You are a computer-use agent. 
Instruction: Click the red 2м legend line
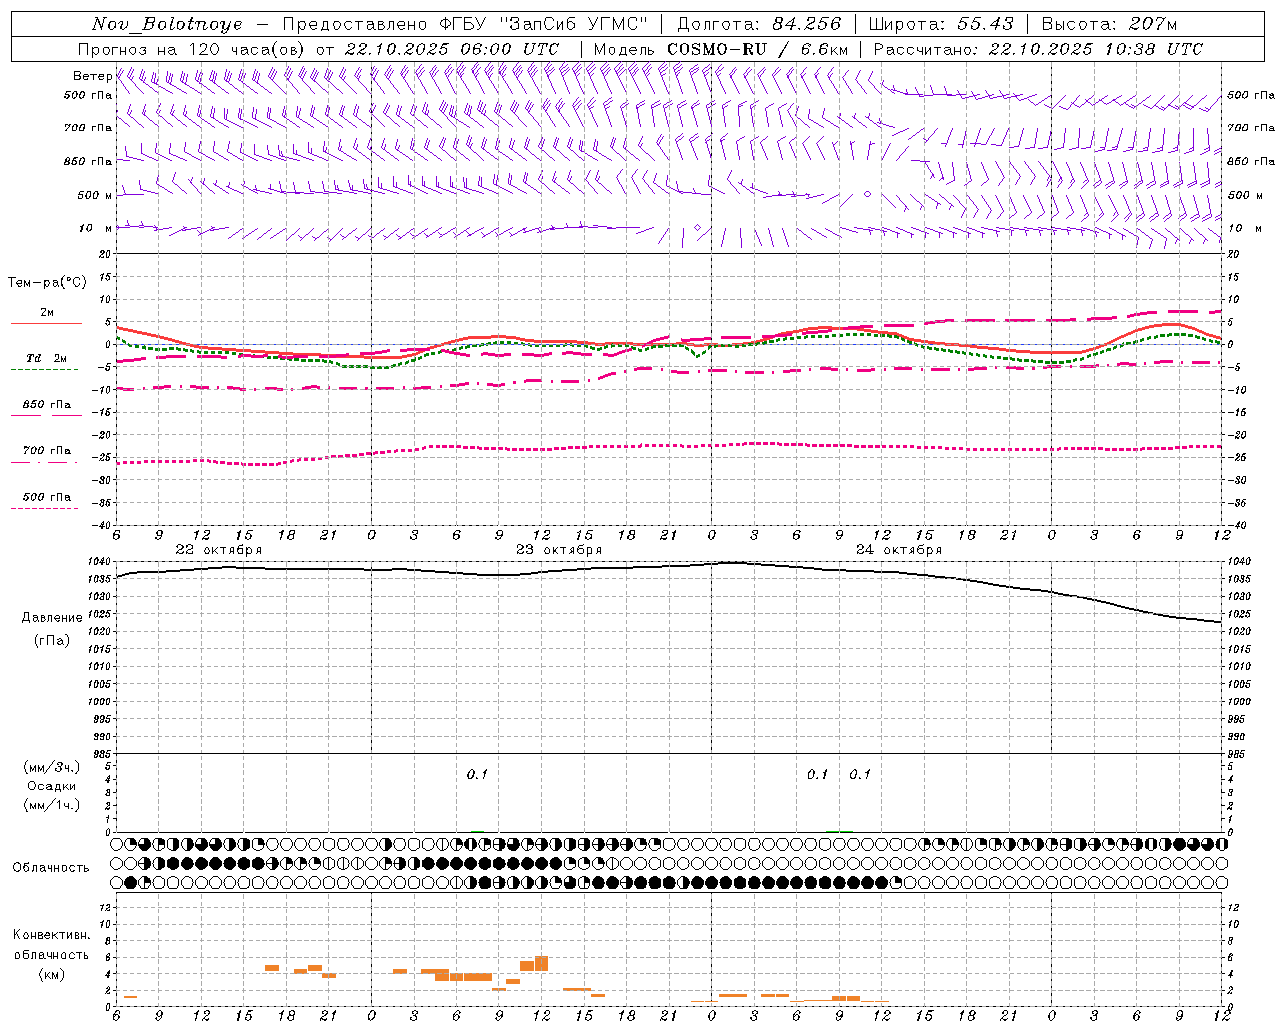46,323
